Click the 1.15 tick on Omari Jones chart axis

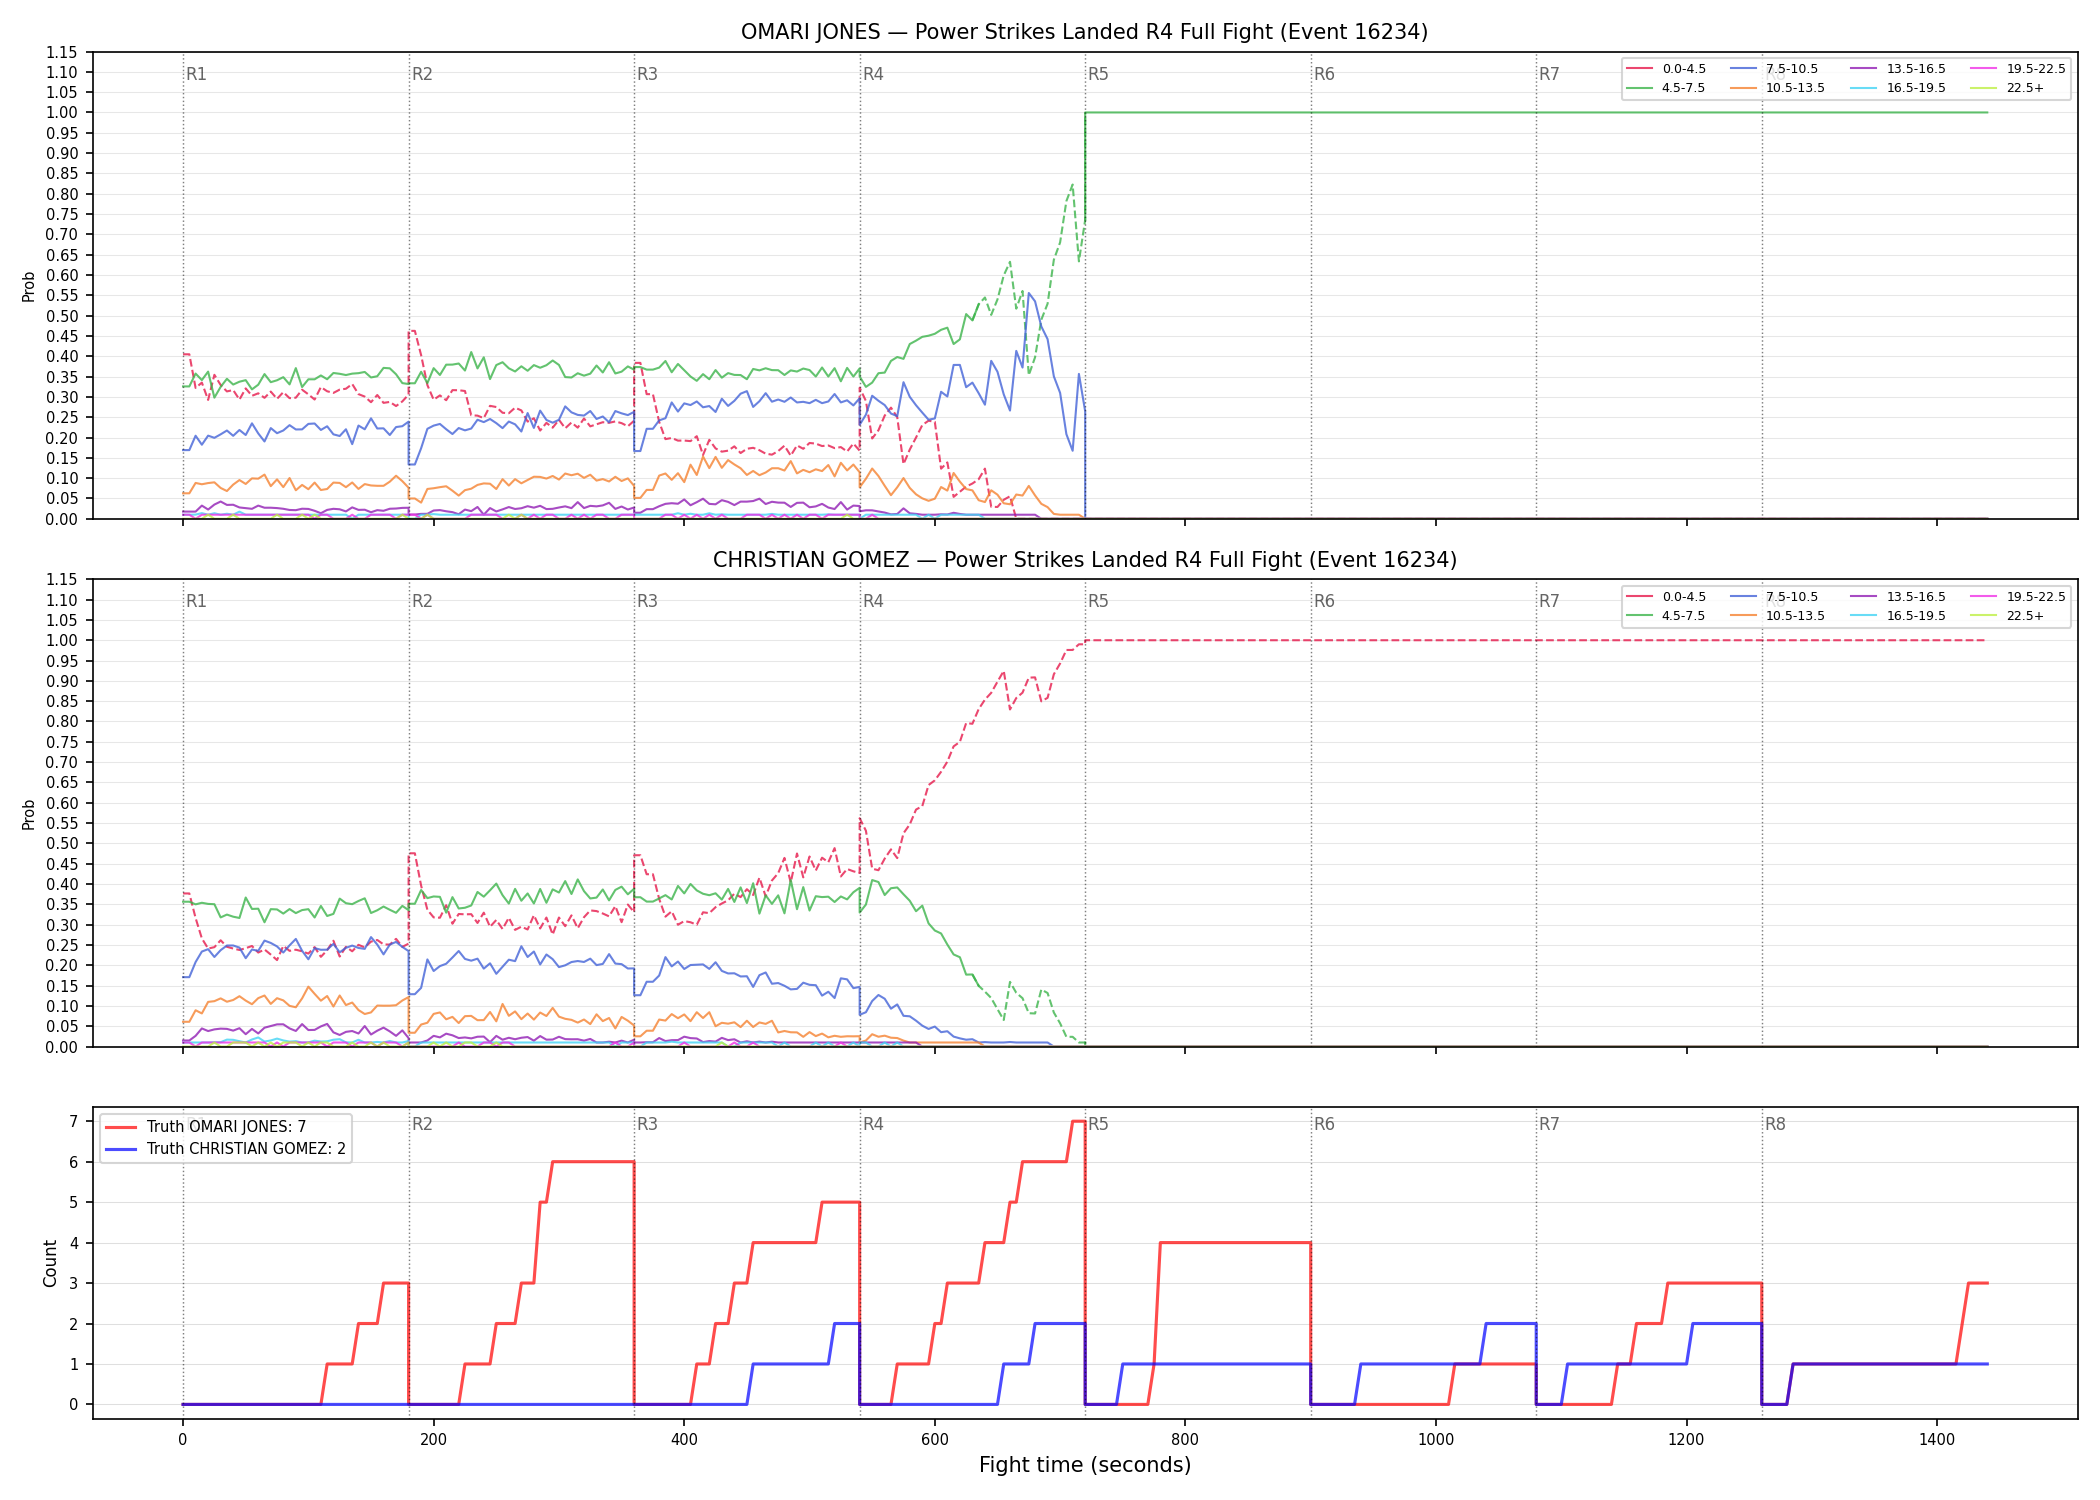[x=62, y=52]
